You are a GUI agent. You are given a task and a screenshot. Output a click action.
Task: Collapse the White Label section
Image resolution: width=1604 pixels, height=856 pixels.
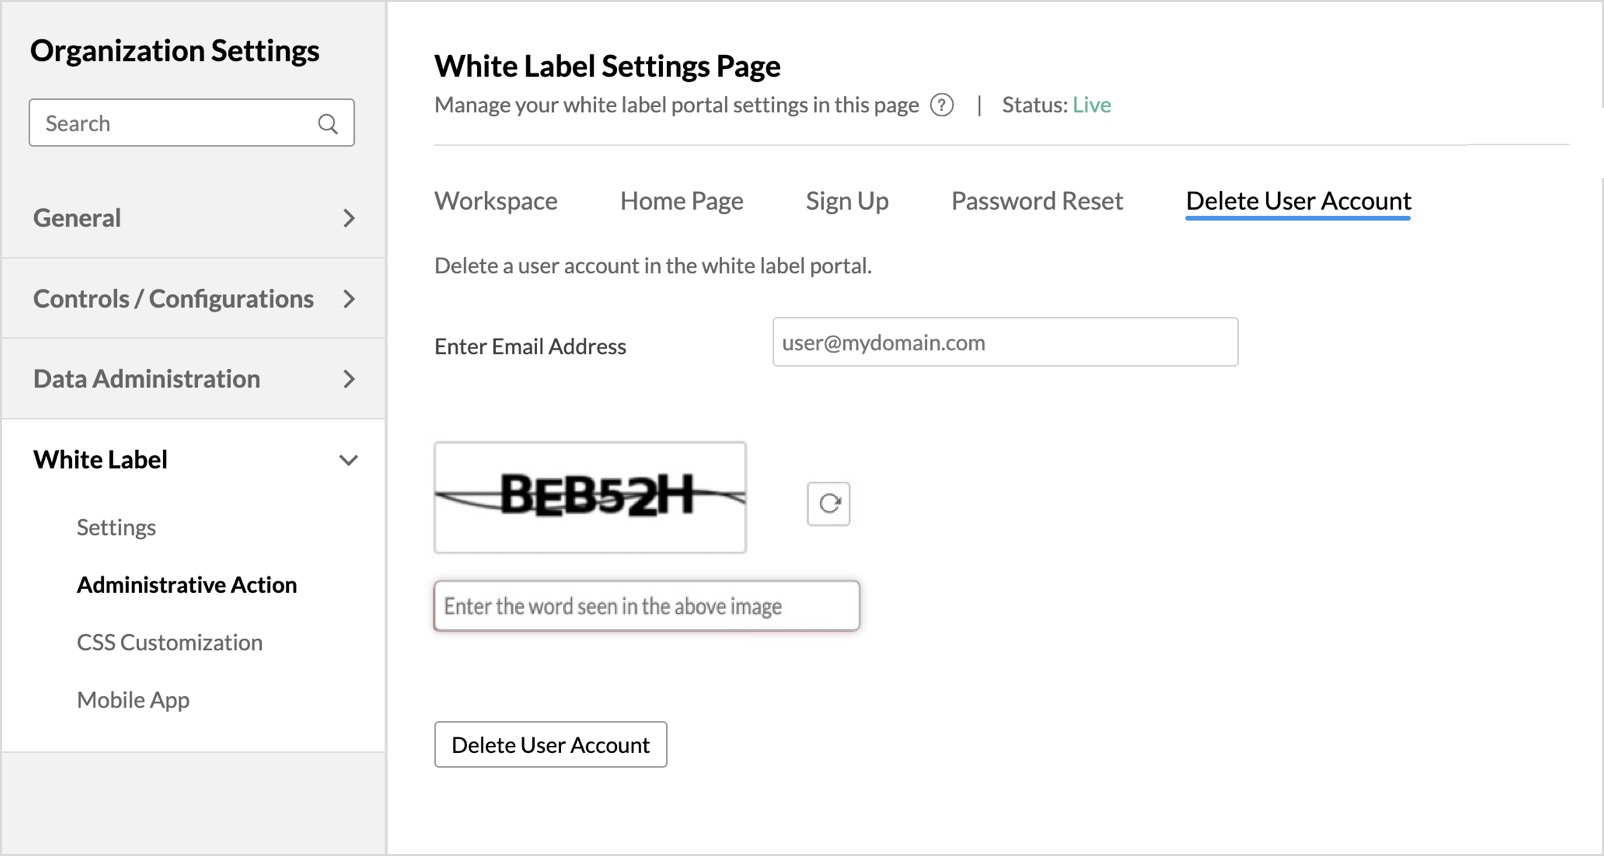point(193,460)
